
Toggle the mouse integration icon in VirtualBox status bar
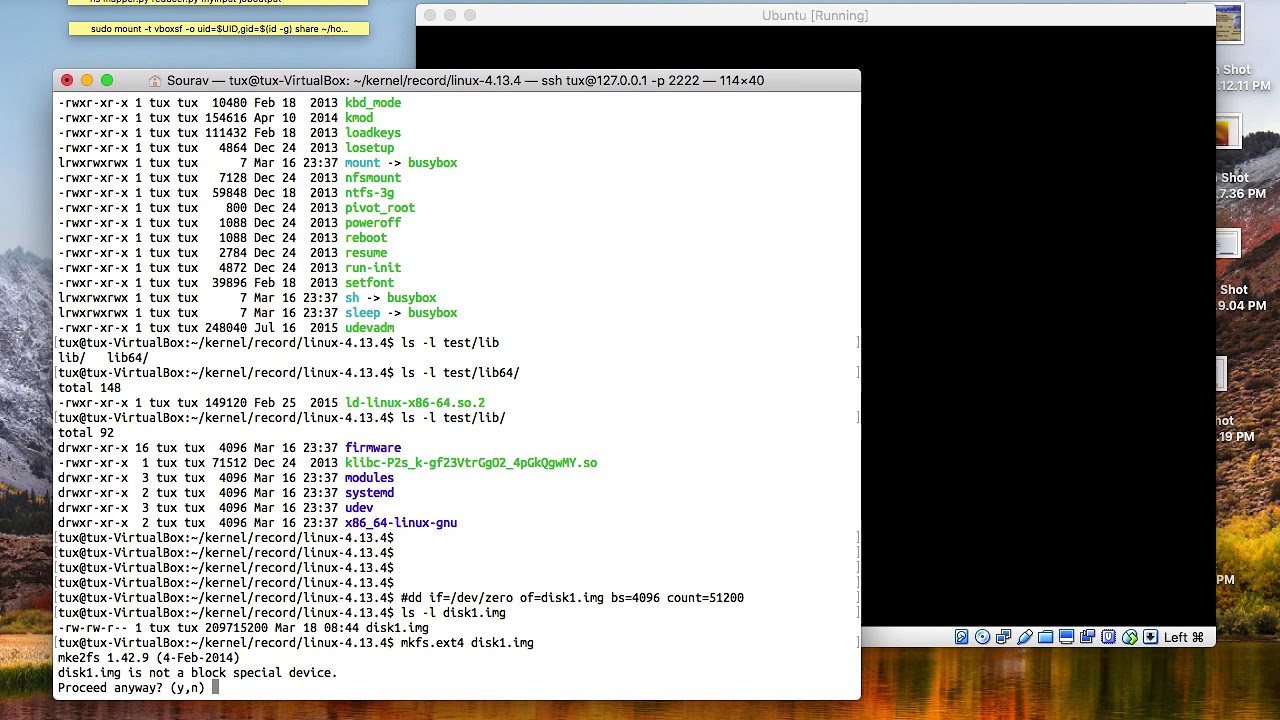(1130, 637)
